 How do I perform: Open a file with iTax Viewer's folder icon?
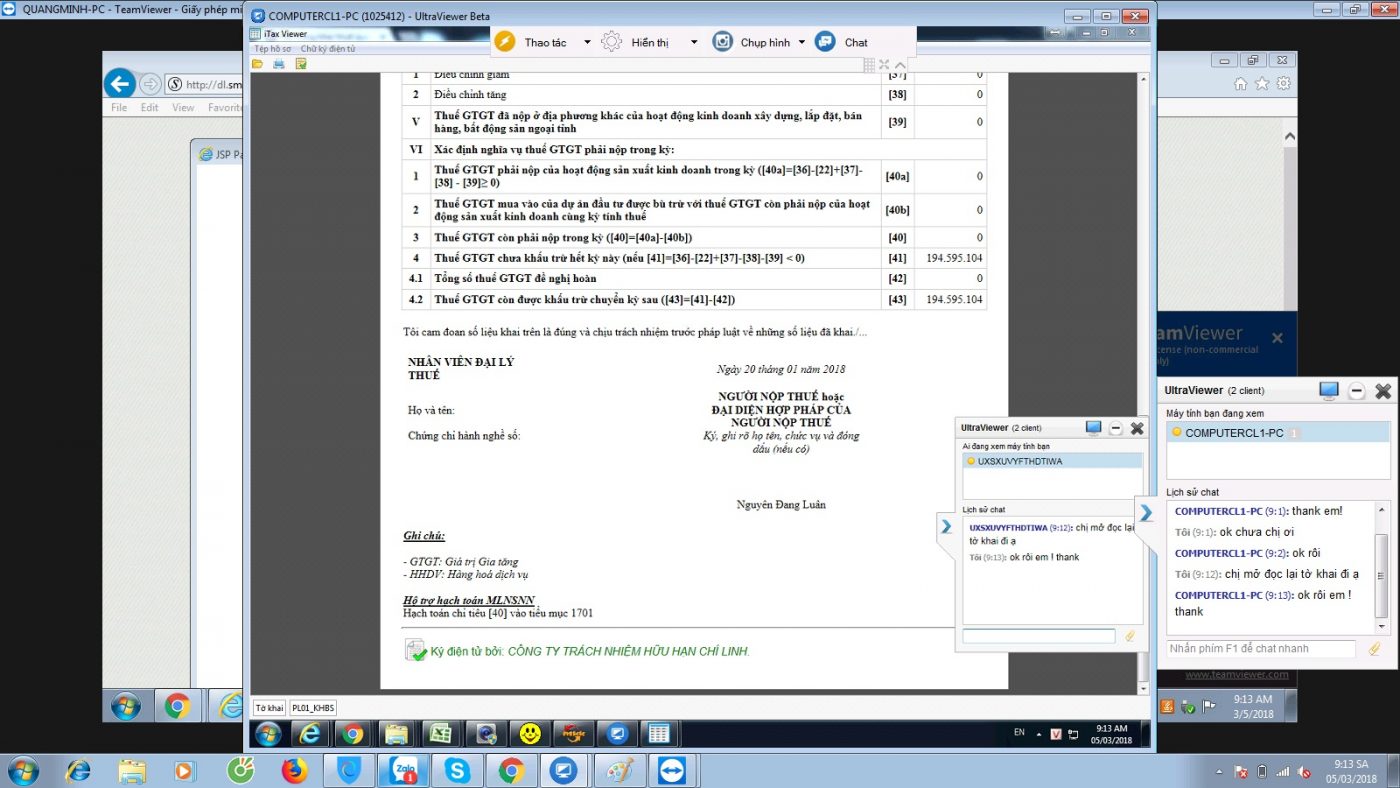pos(257,64)
